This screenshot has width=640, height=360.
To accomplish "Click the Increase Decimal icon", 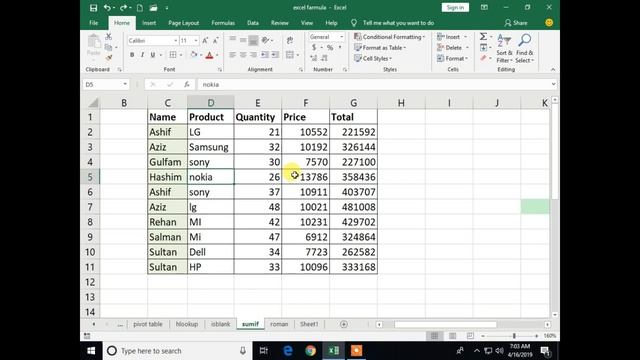I will pyautogui.click(x=313, y=58).
